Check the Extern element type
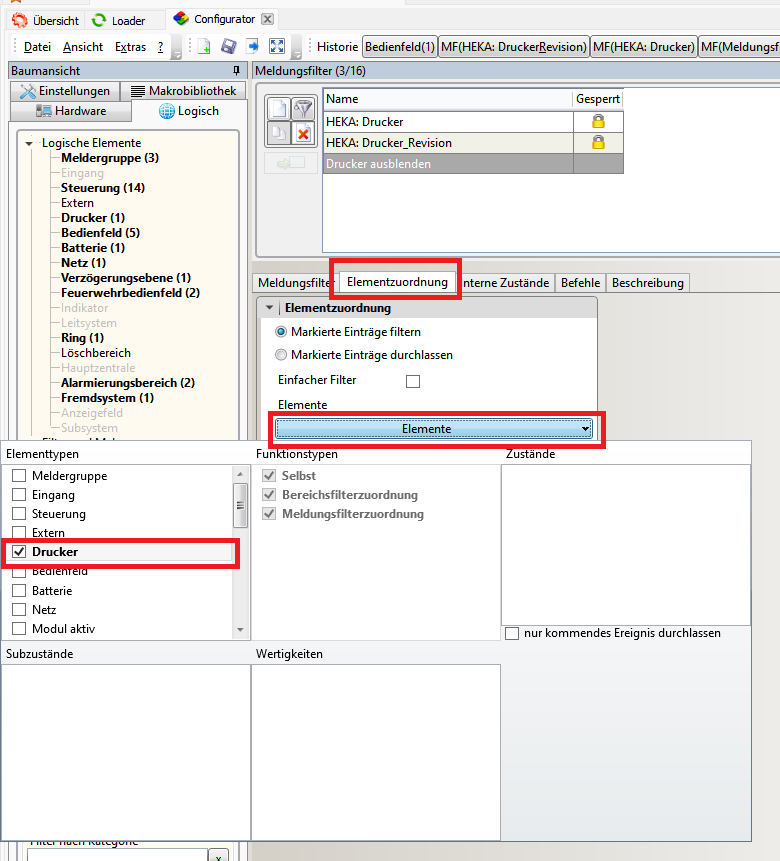 coord(19,533)
